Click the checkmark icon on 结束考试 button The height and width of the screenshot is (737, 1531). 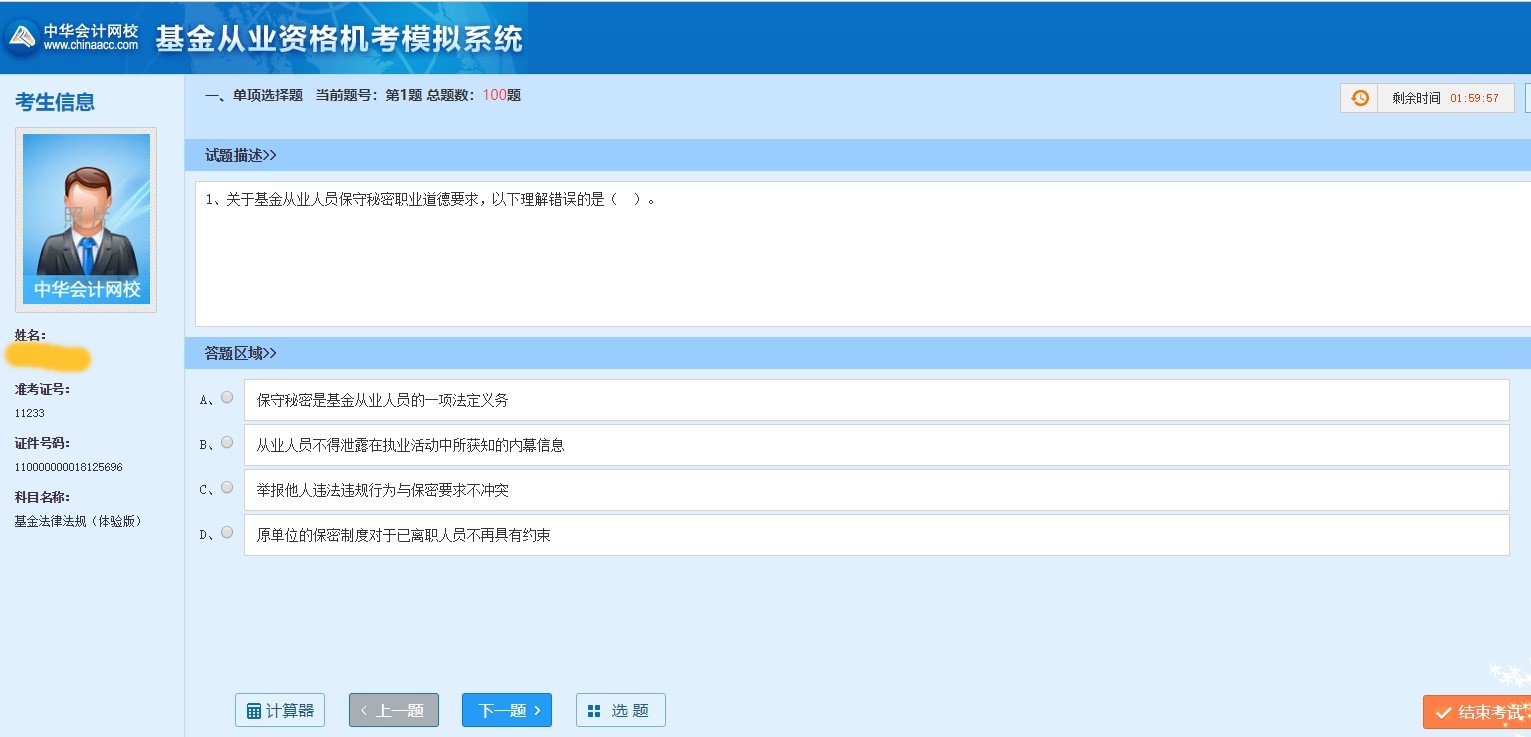tap(1442, 712)
